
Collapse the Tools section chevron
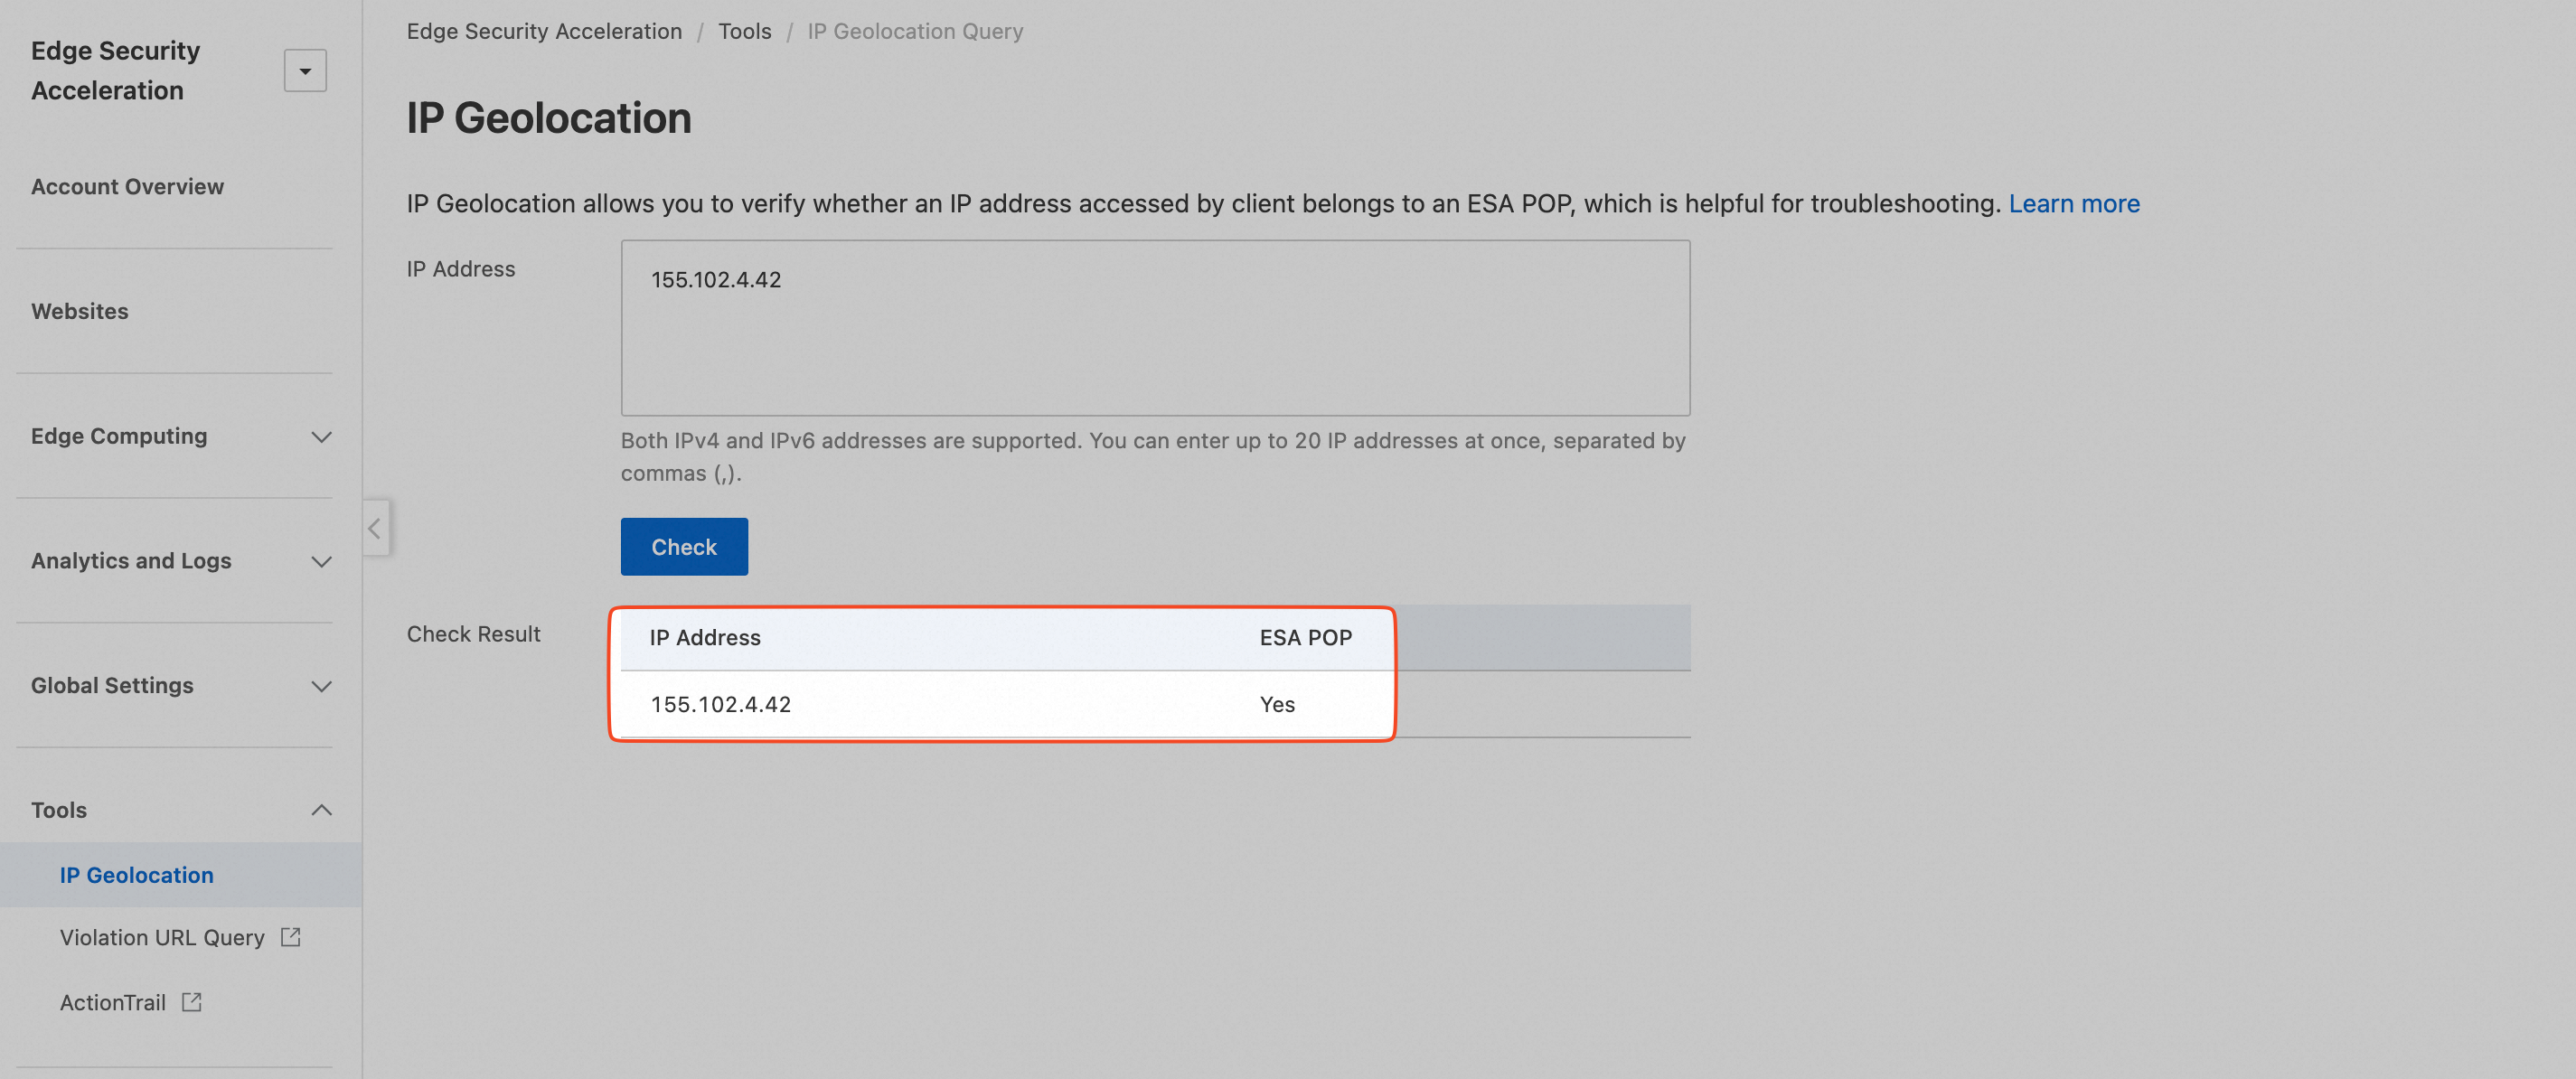click(321, 810)
